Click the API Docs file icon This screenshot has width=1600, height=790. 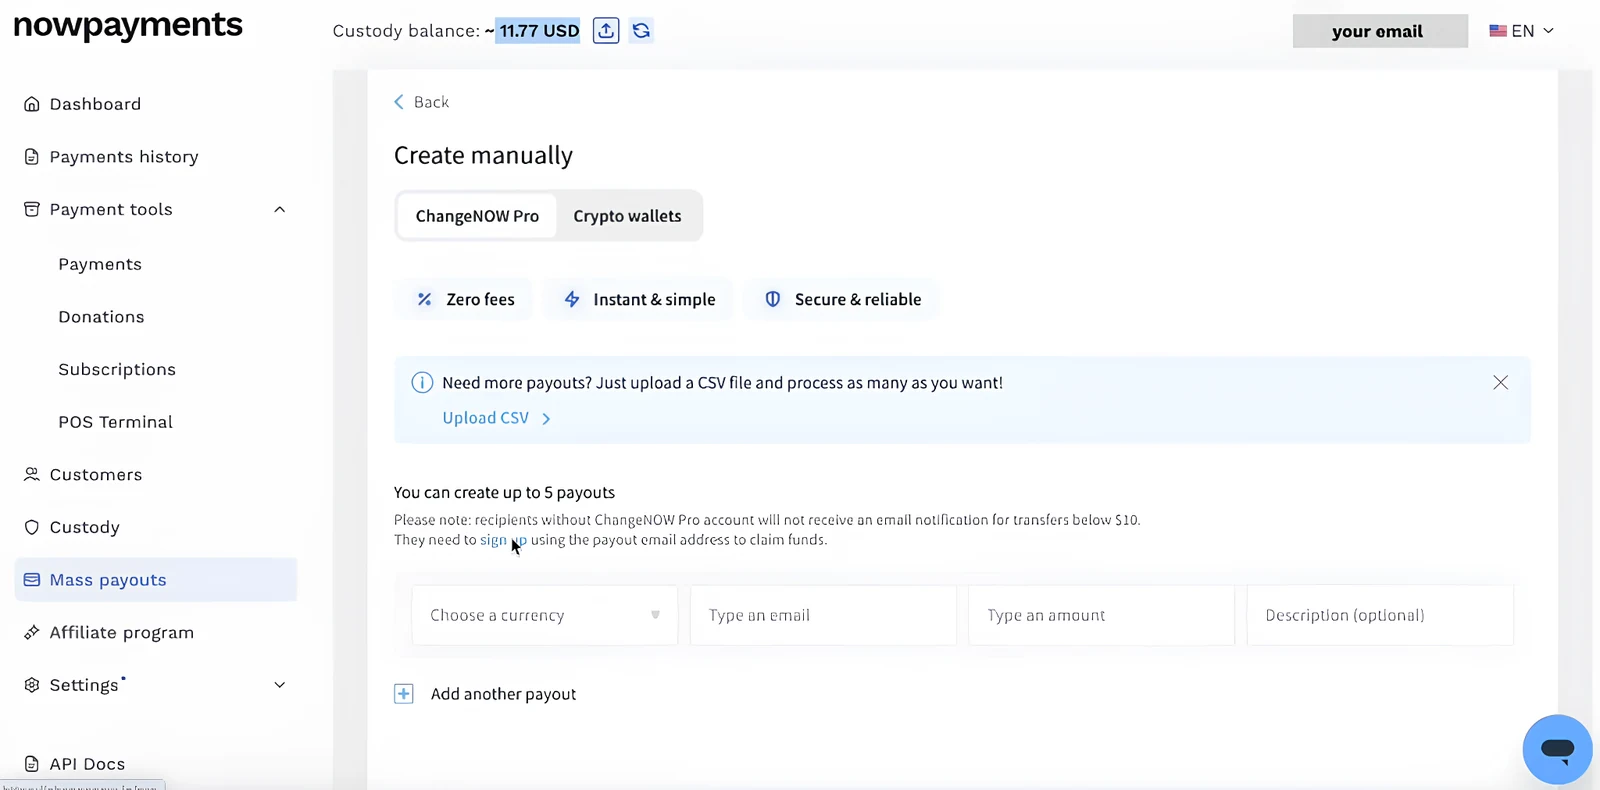click(x=32, y=764)
